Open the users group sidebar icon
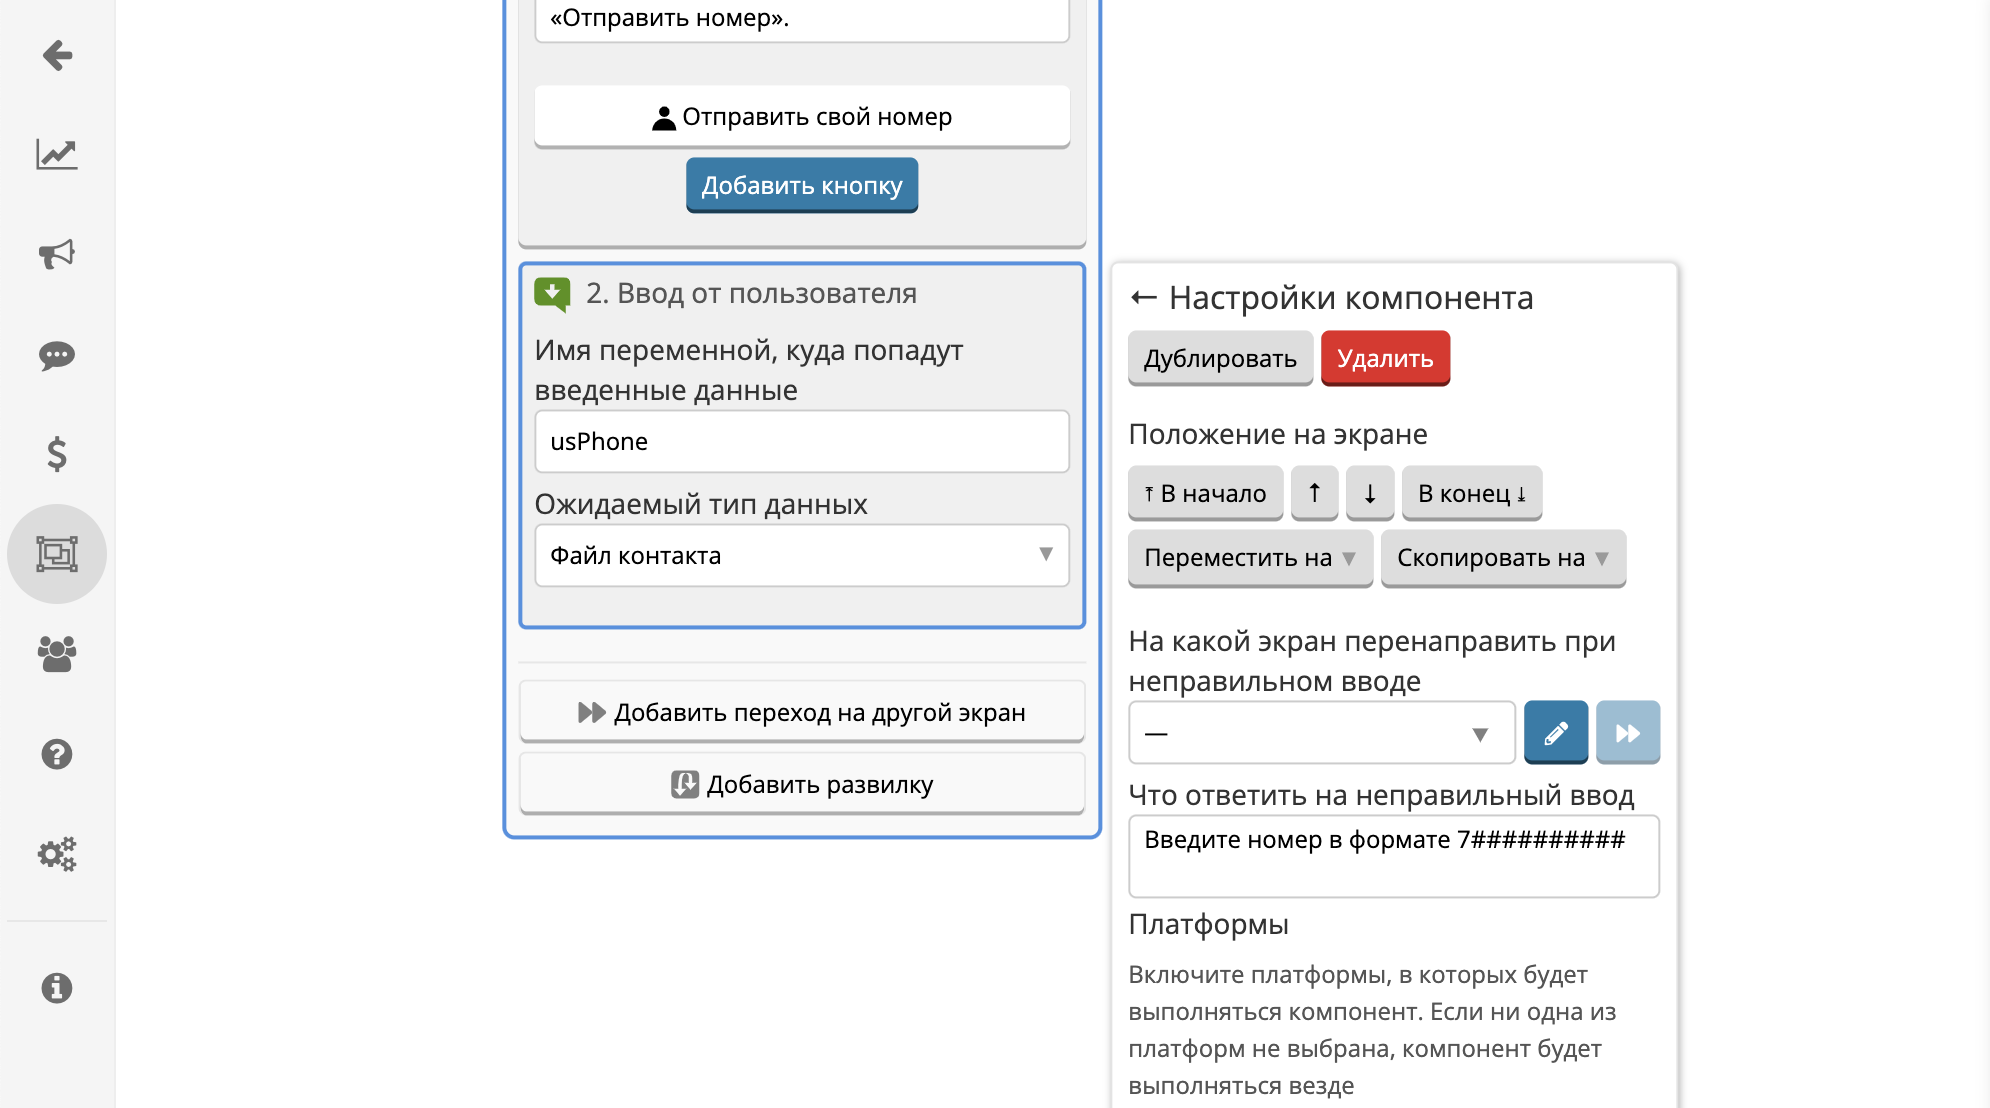The image size is (1990, 1108). click(x=57, y=654)
